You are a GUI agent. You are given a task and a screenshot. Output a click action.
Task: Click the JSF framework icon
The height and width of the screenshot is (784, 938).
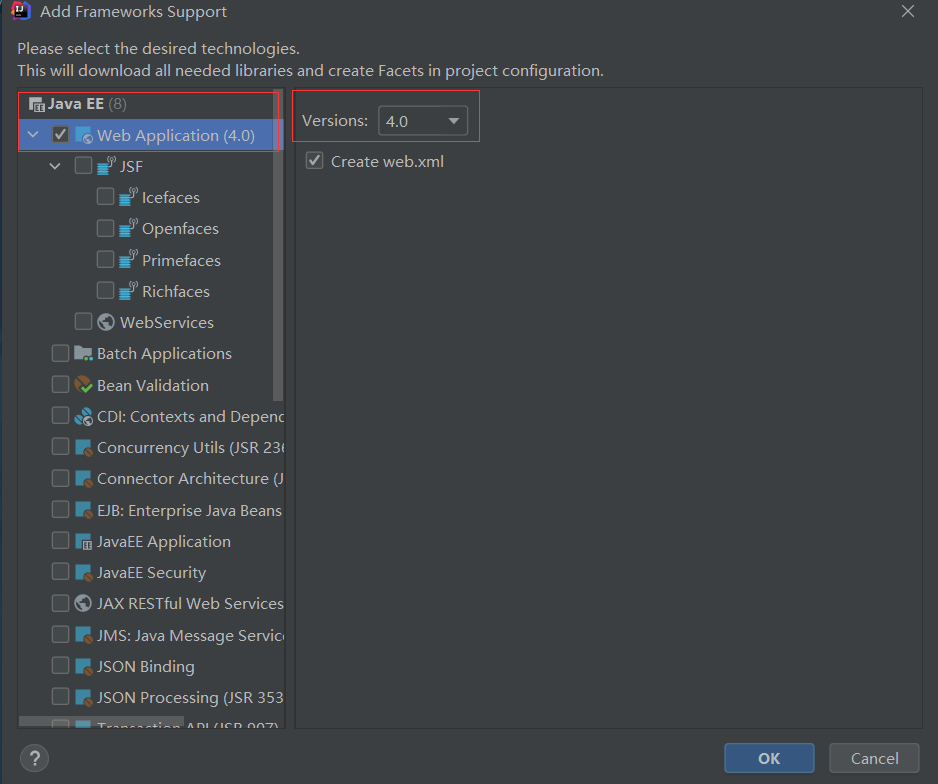click(106, 166)
